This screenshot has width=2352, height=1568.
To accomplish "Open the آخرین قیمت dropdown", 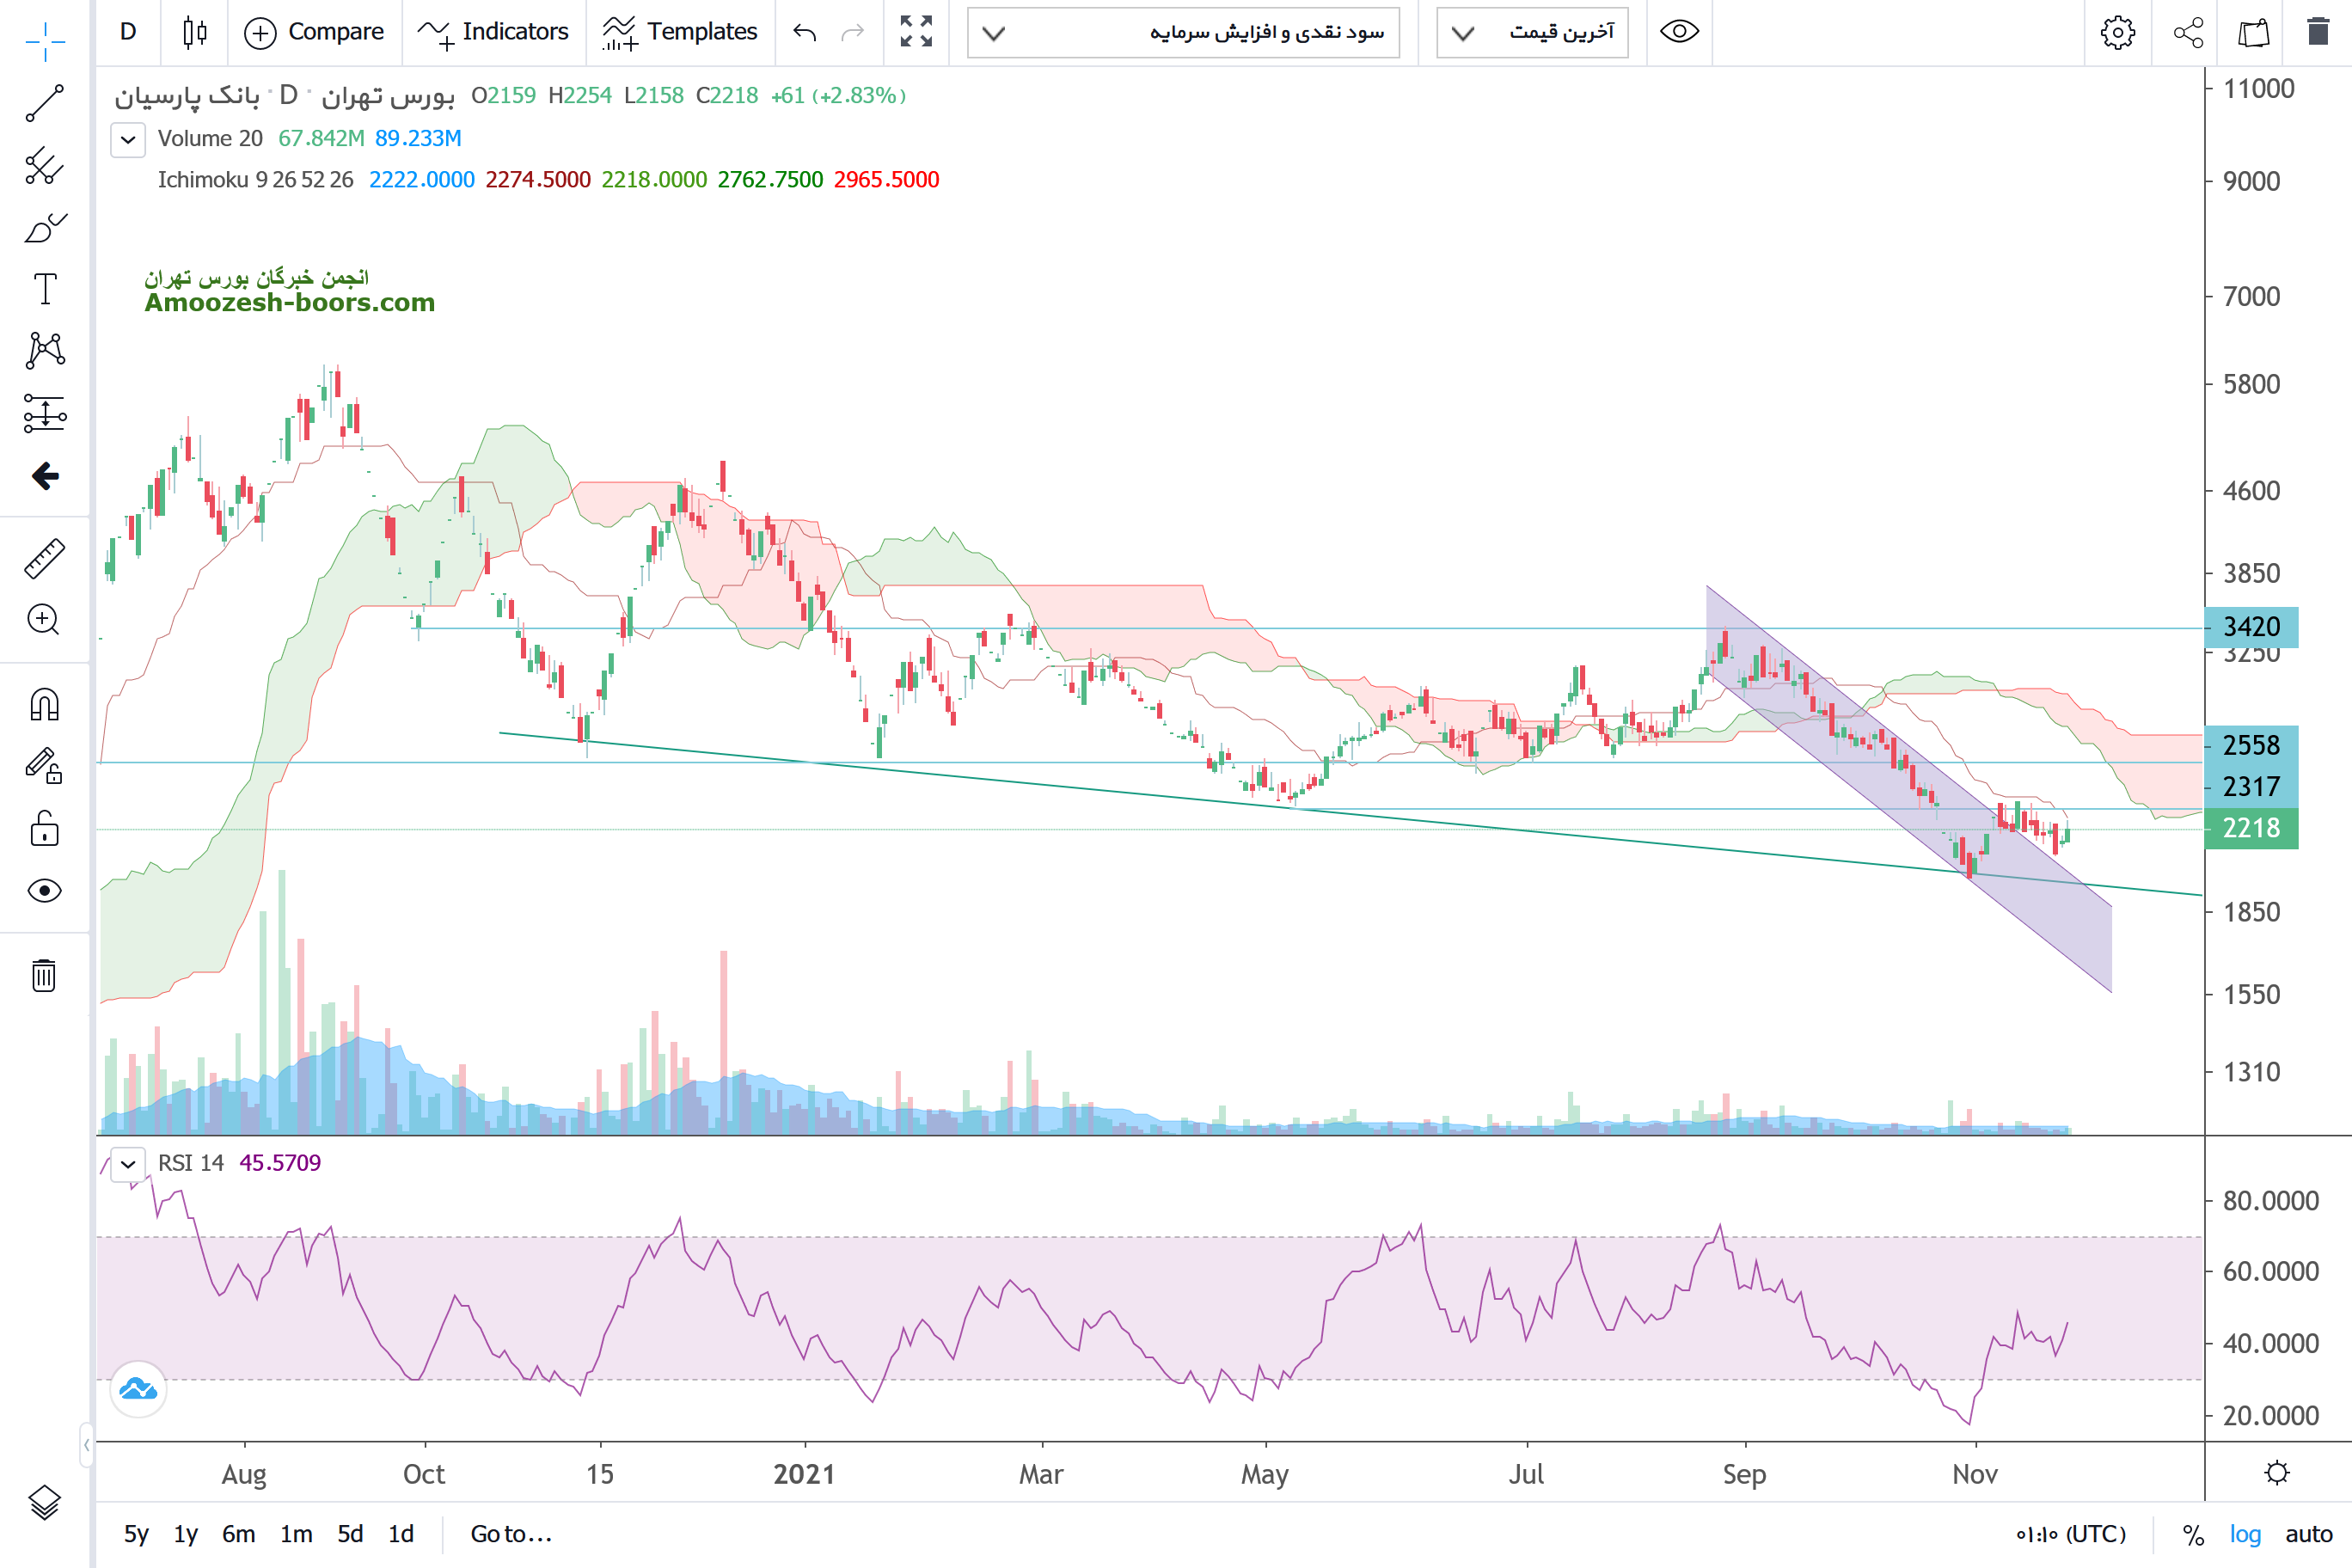I will [1531, 32].
